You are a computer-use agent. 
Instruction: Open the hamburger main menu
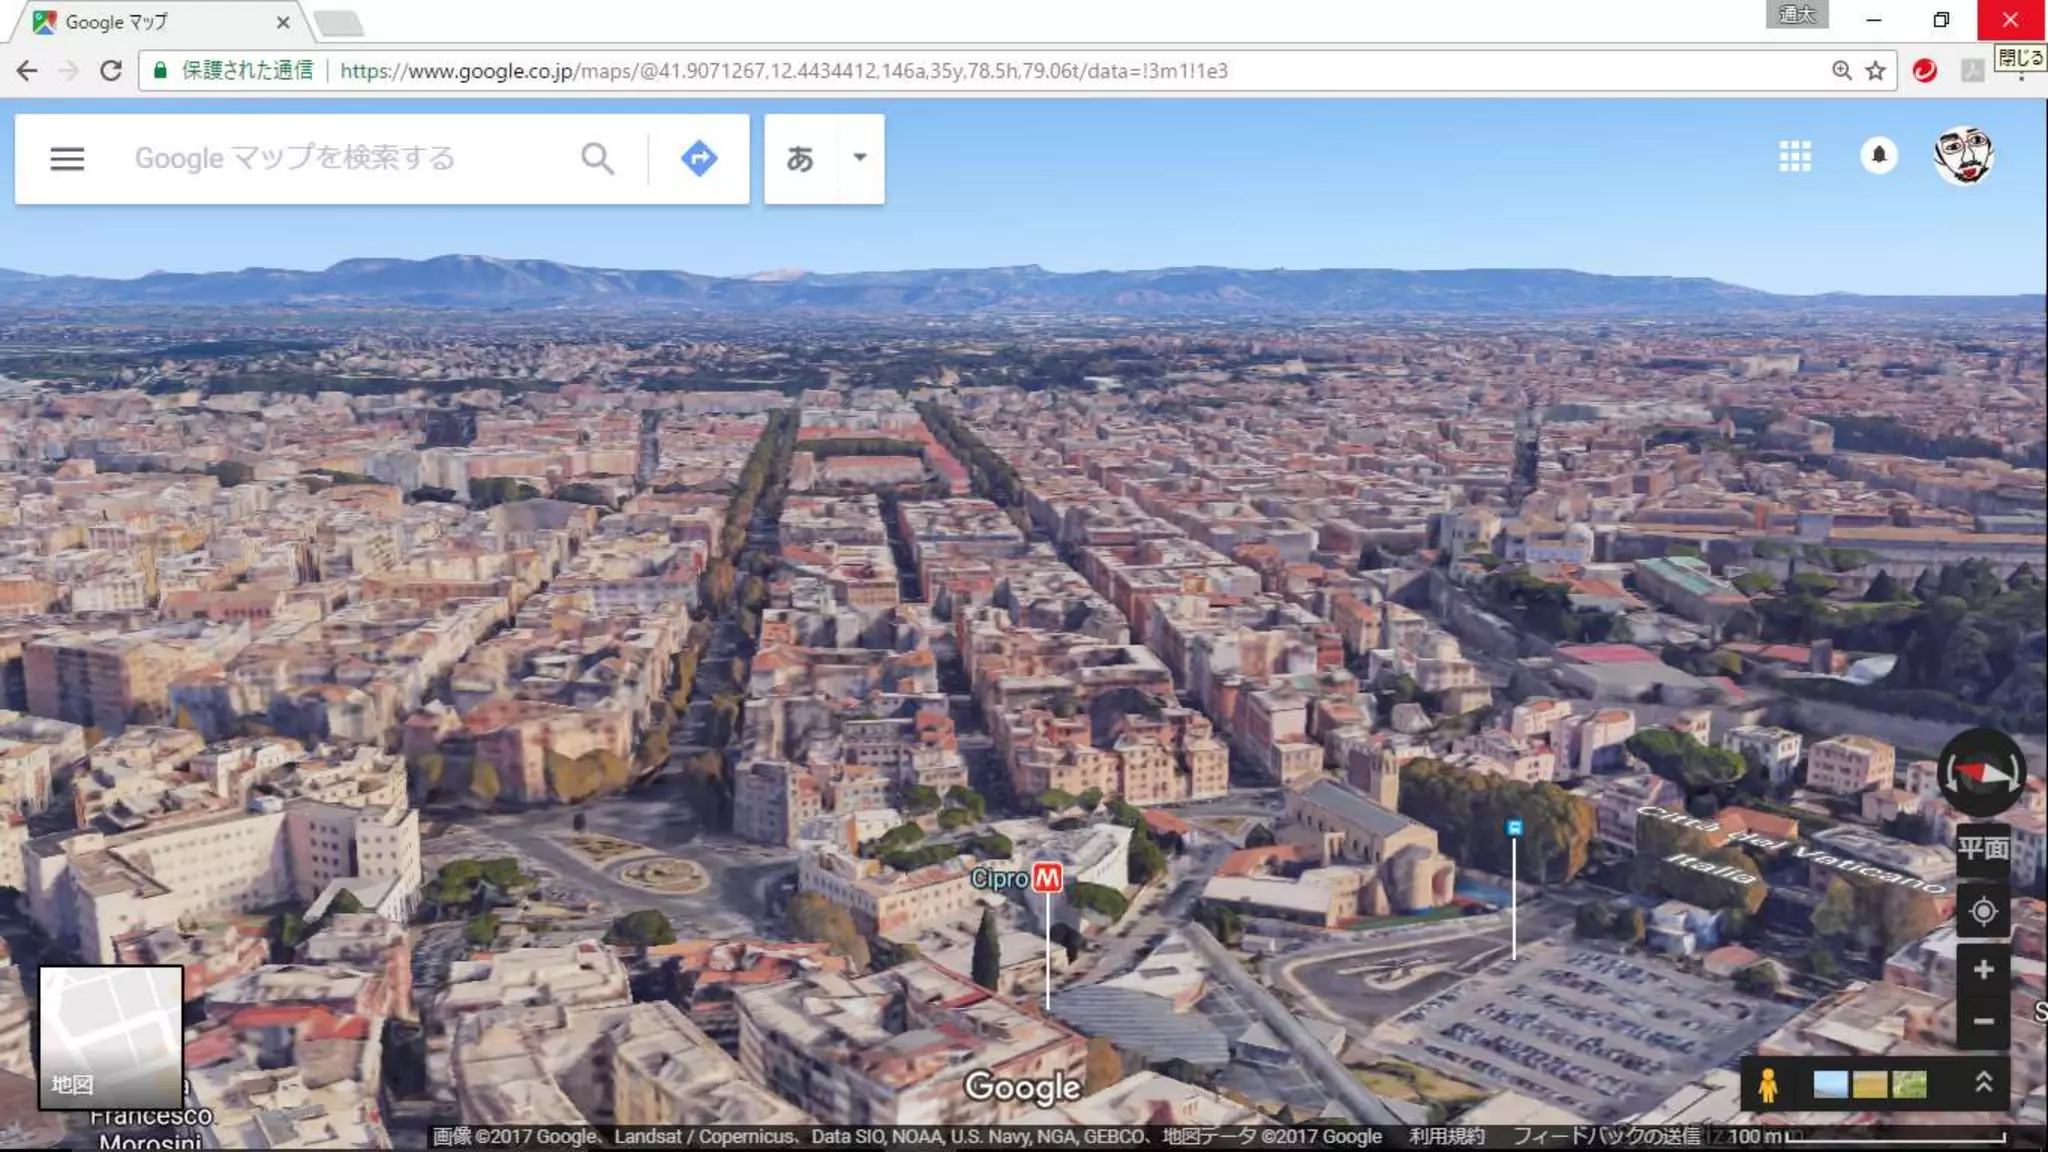[67, 158]
